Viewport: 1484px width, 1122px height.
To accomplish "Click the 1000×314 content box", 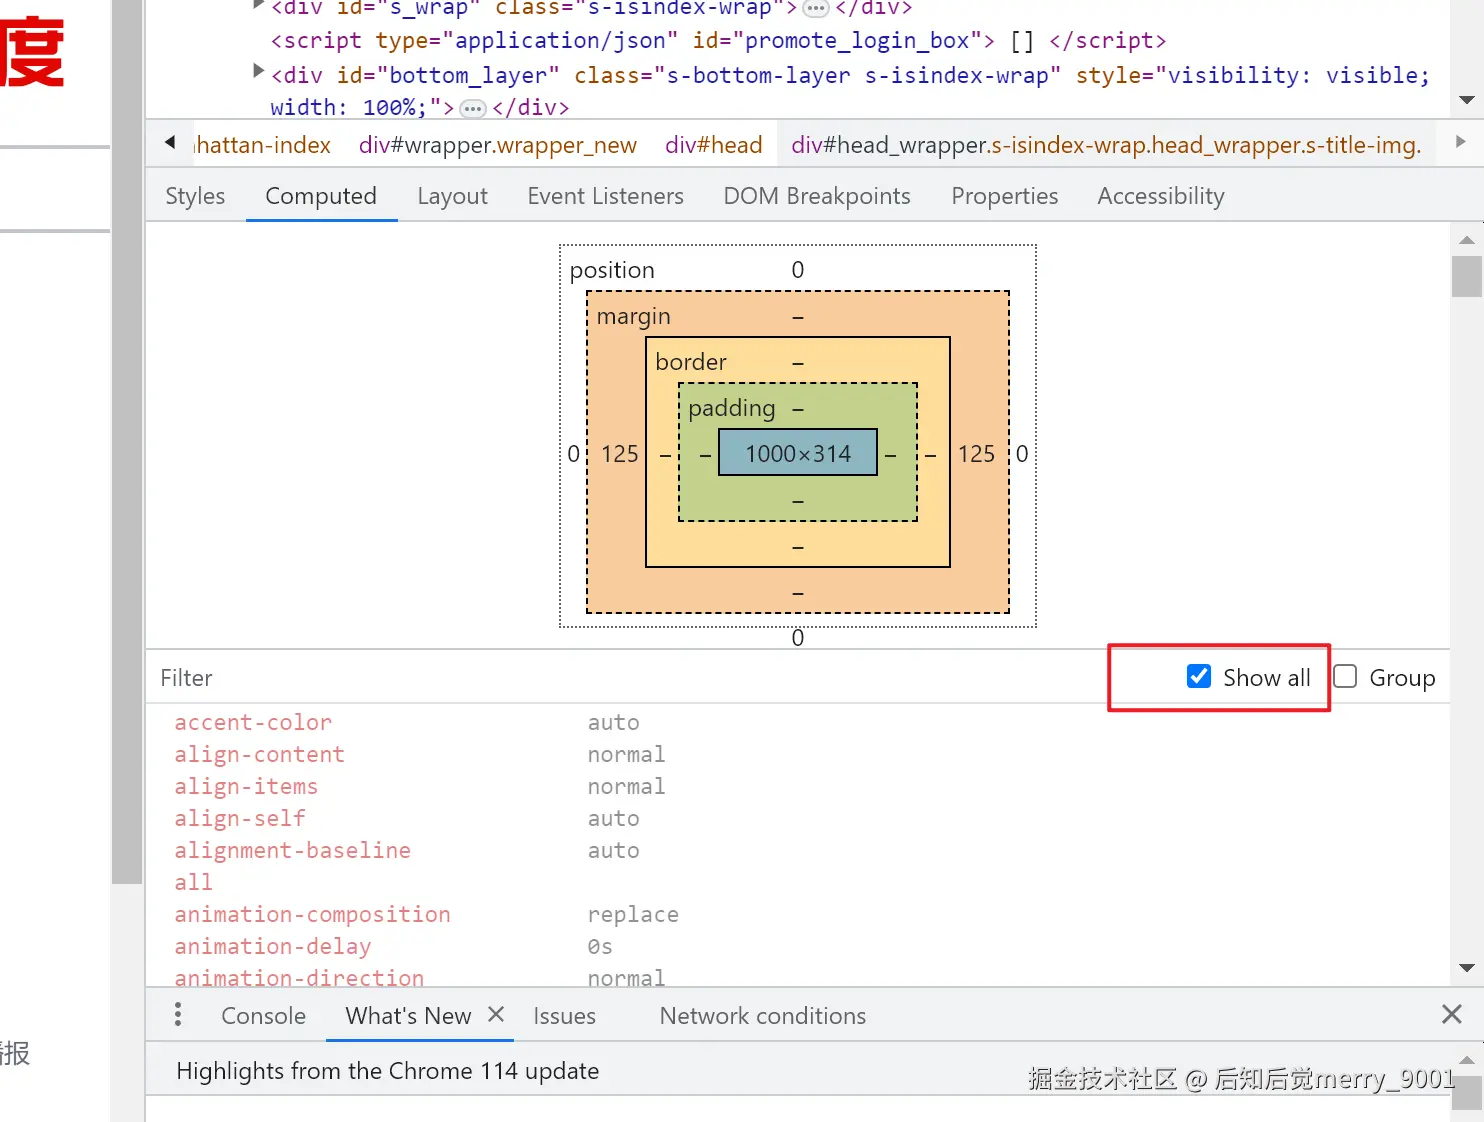I will (x=798, y=453).
